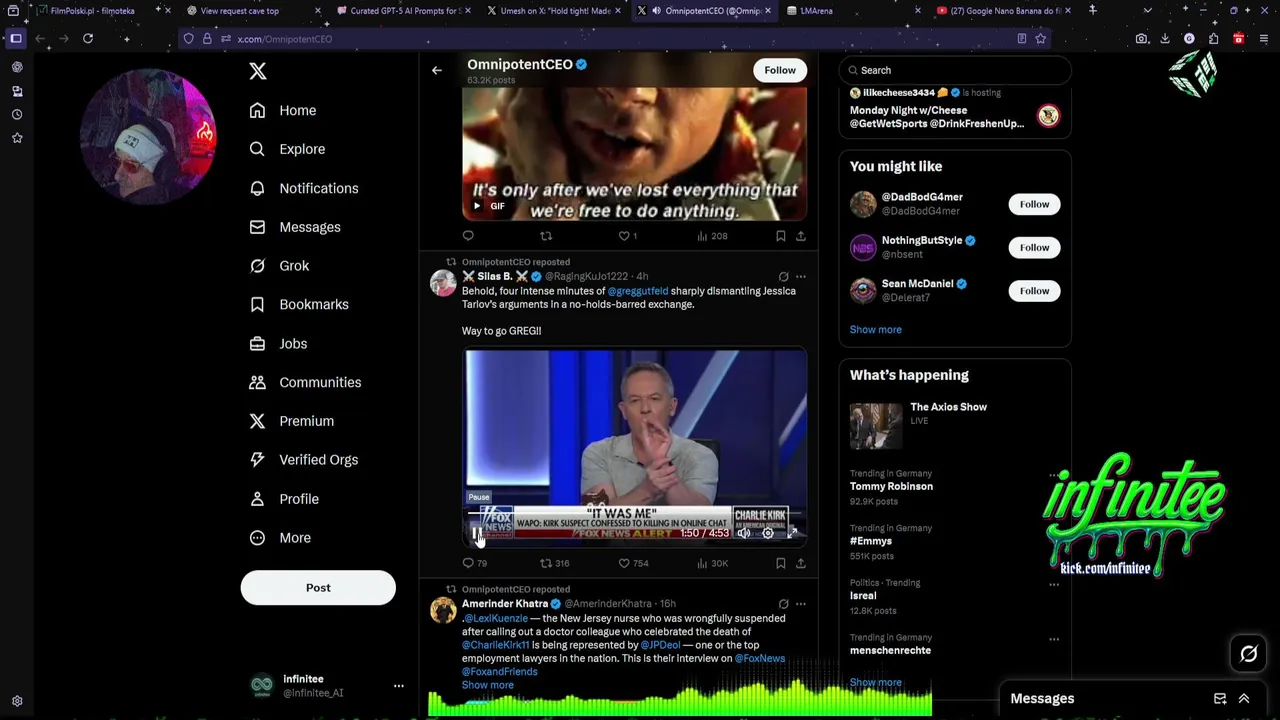Follow NothingButStyle
Viewport: 1280px width, 720px height.
coord(1034,247)
